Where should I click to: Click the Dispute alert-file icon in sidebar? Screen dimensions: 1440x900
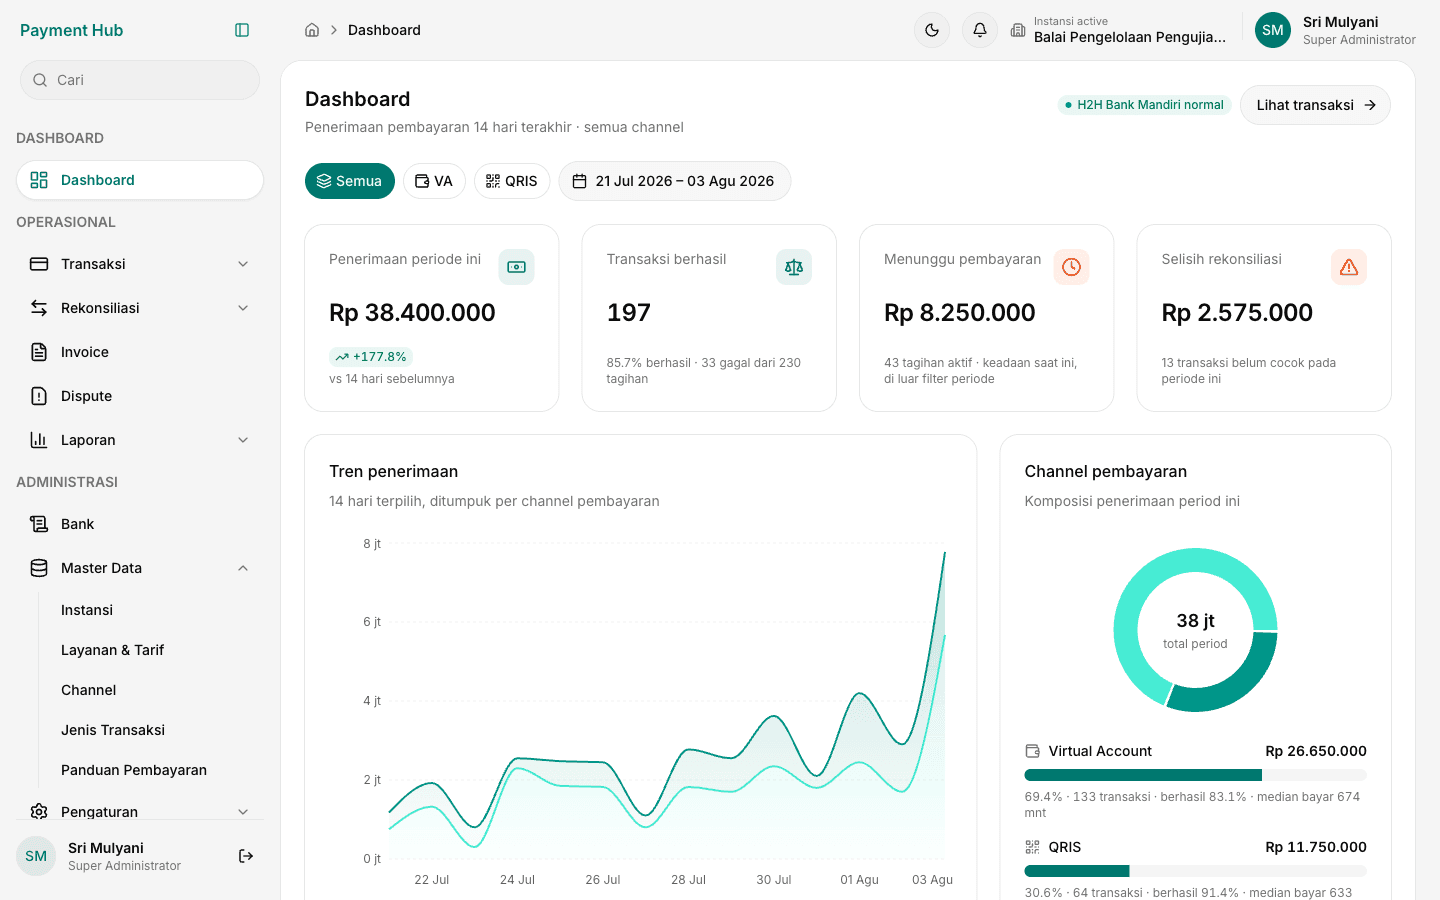point(39,396)
